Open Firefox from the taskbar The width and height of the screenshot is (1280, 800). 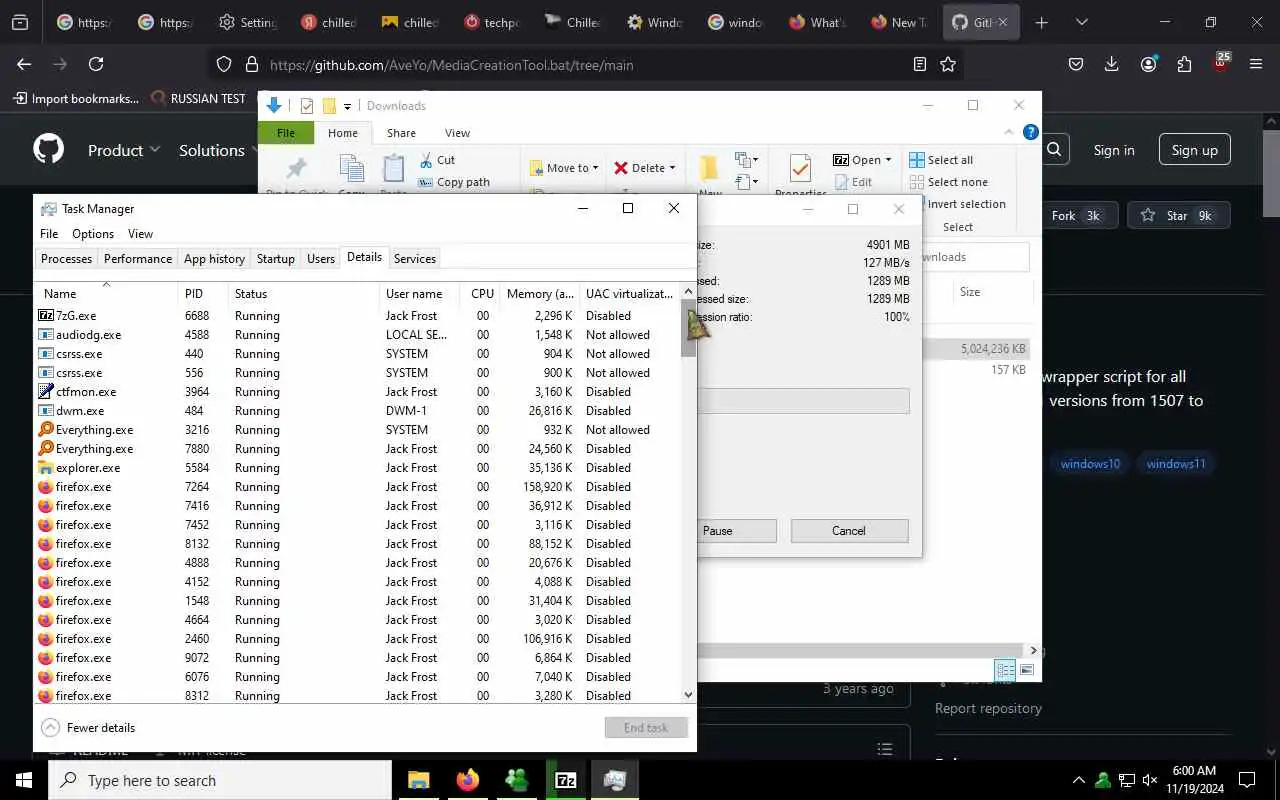click(x=468, y=780)
